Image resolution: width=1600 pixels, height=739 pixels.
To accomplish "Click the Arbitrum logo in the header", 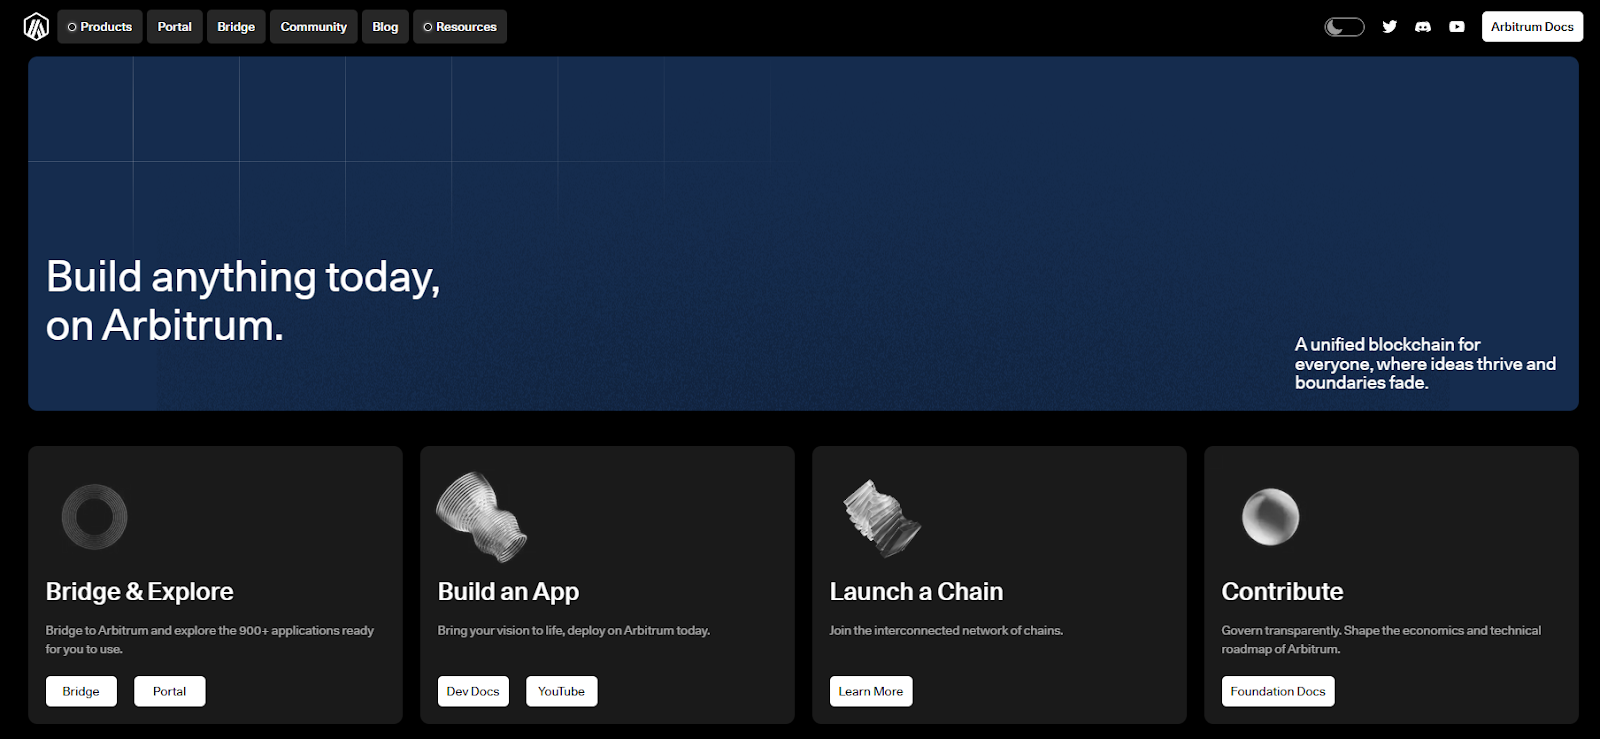I will (x=36, y=27).
